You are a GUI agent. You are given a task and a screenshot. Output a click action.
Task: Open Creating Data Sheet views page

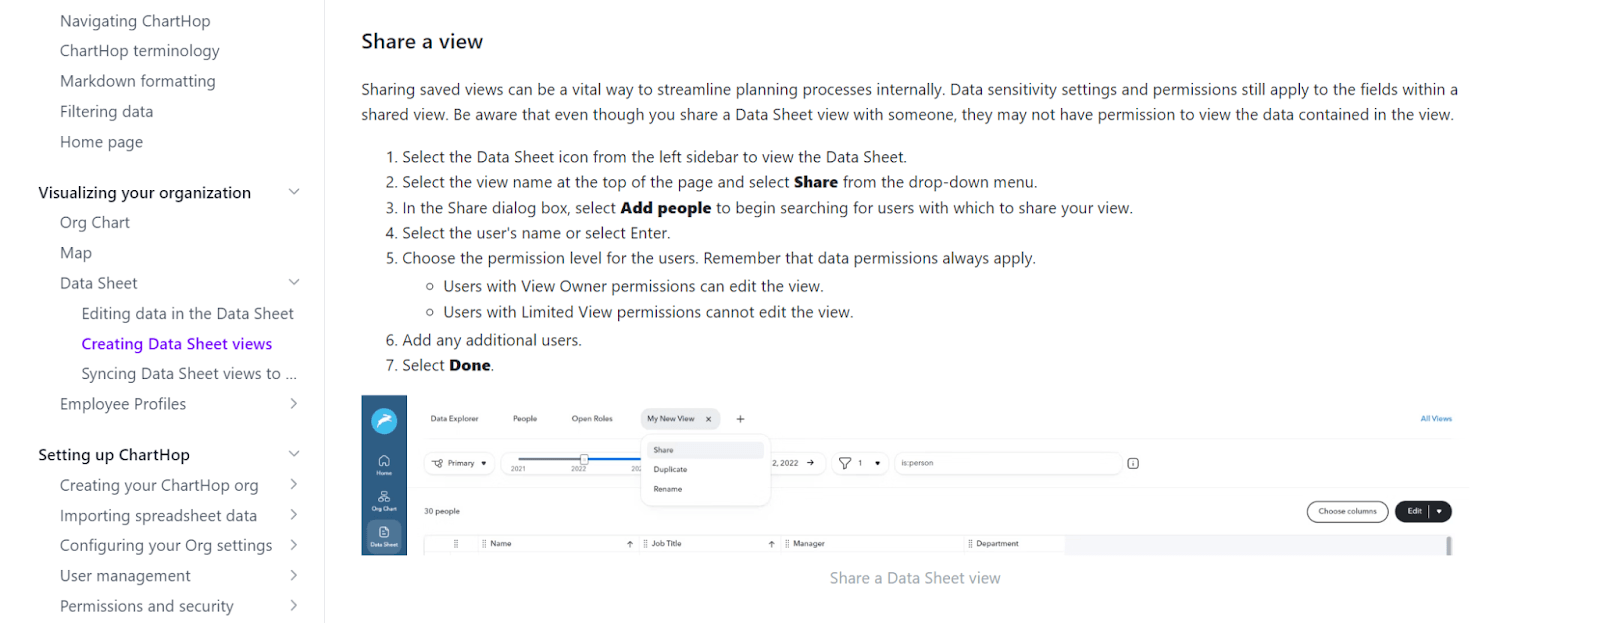(x=177, y=344)
